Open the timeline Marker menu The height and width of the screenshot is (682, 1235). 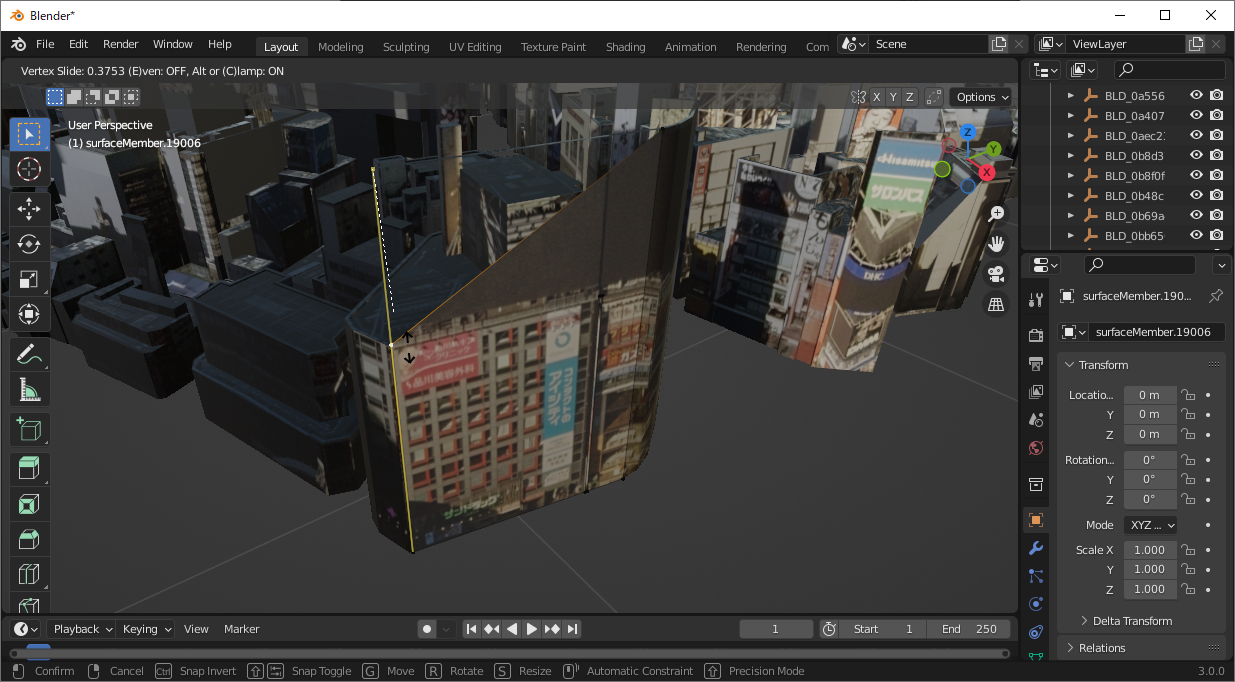pyautogui.click(x=241, y=629)
